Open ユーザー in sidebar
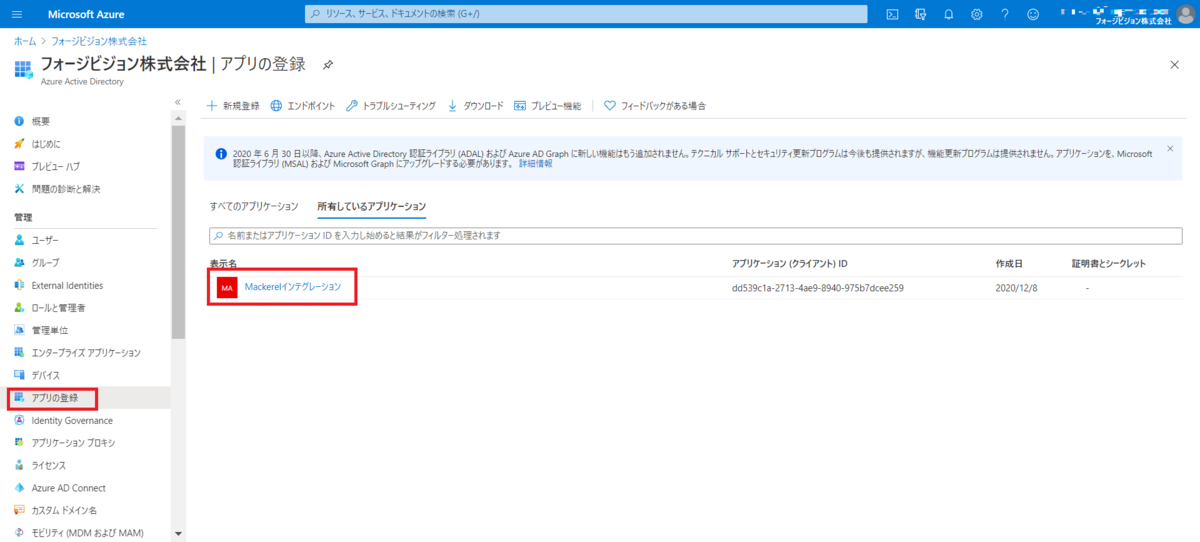 click(45, 240)
